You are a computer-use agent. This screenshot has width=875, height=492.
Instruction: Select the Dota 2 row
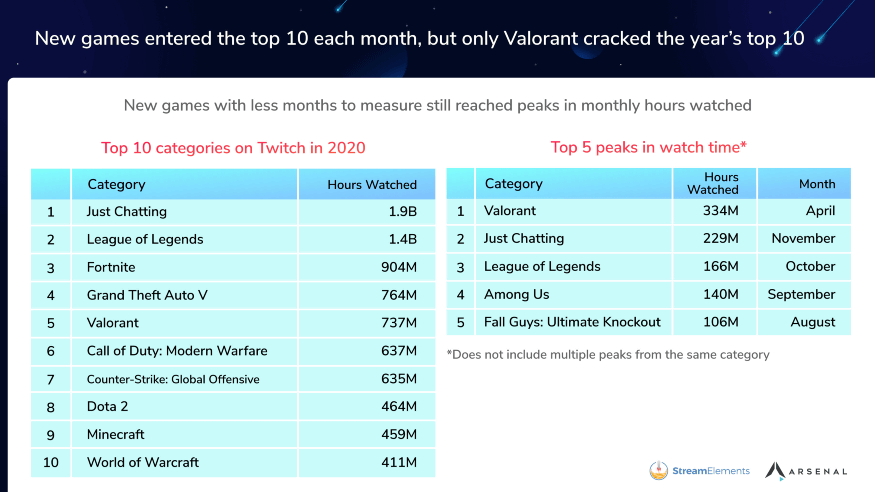click(107, 407)
